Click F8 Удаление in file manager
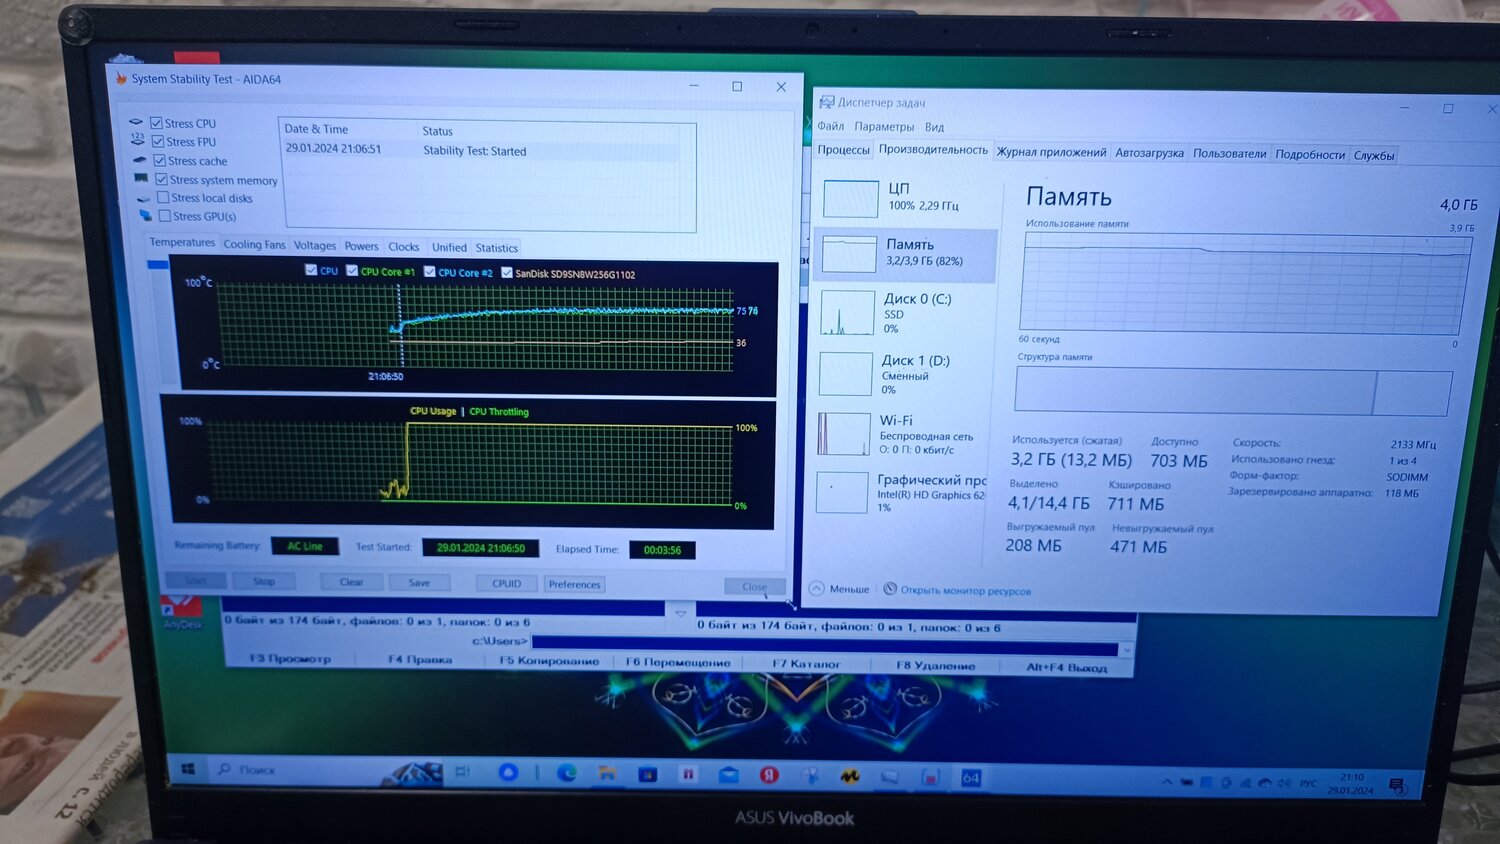 click(x=935, y=665)
